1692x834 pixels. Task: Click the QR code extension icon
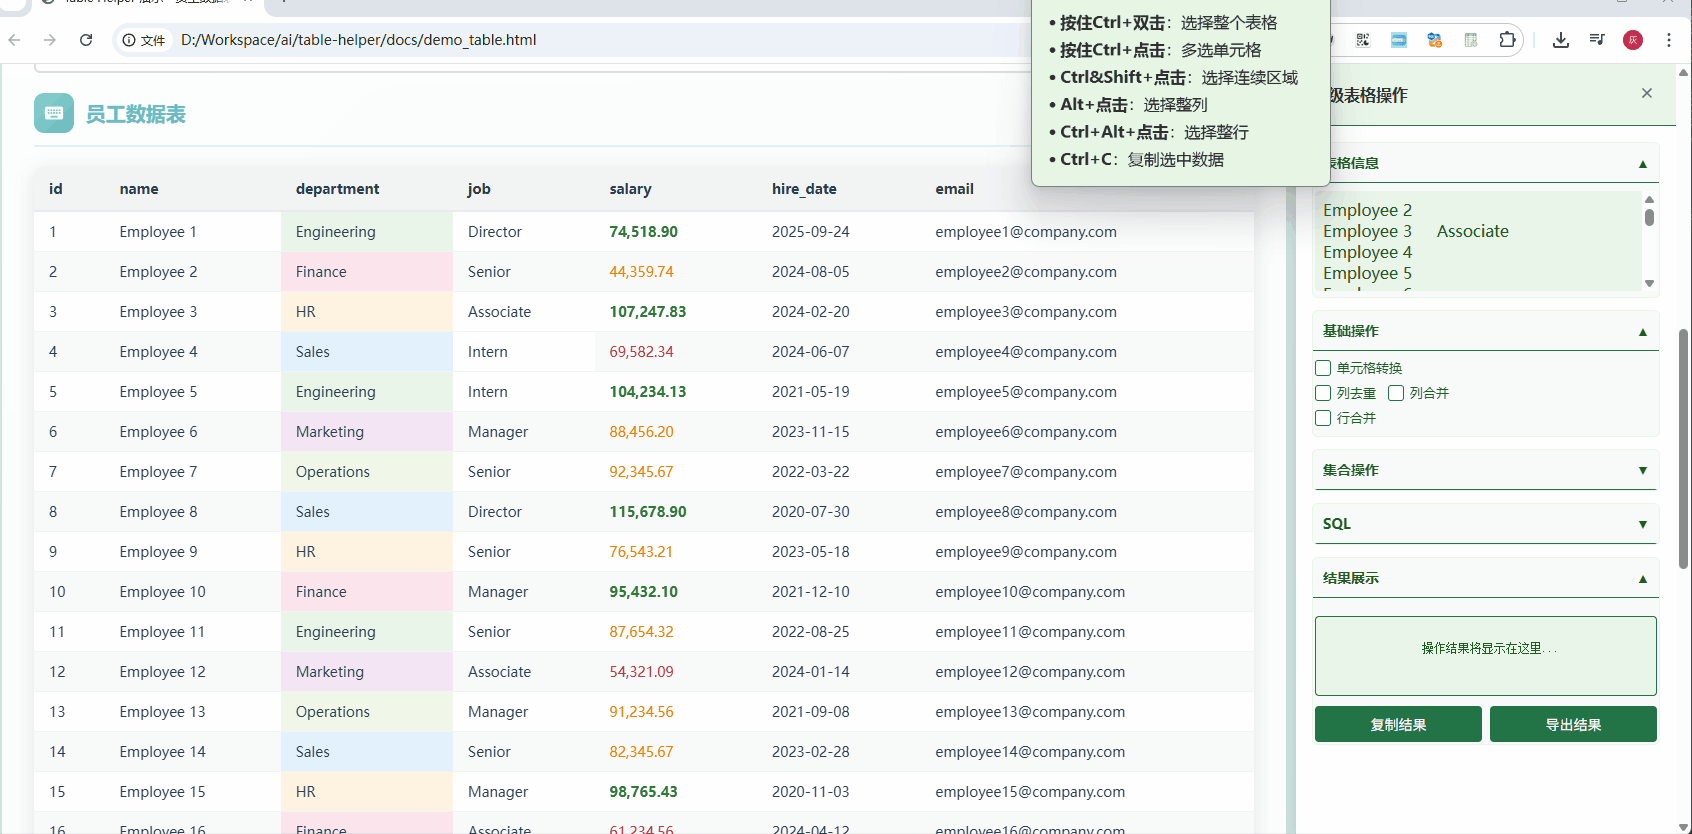(1362, 40)
